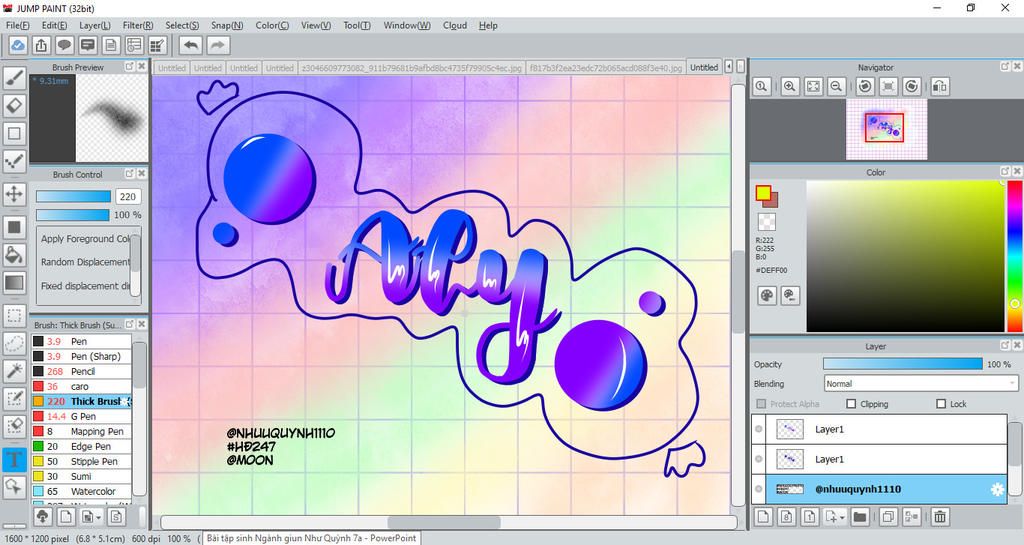Image resolution: width=1024 pixels, height=545 pixels.
Task: Enable the Clipping checkbox
Action: [x=851, y=404]
